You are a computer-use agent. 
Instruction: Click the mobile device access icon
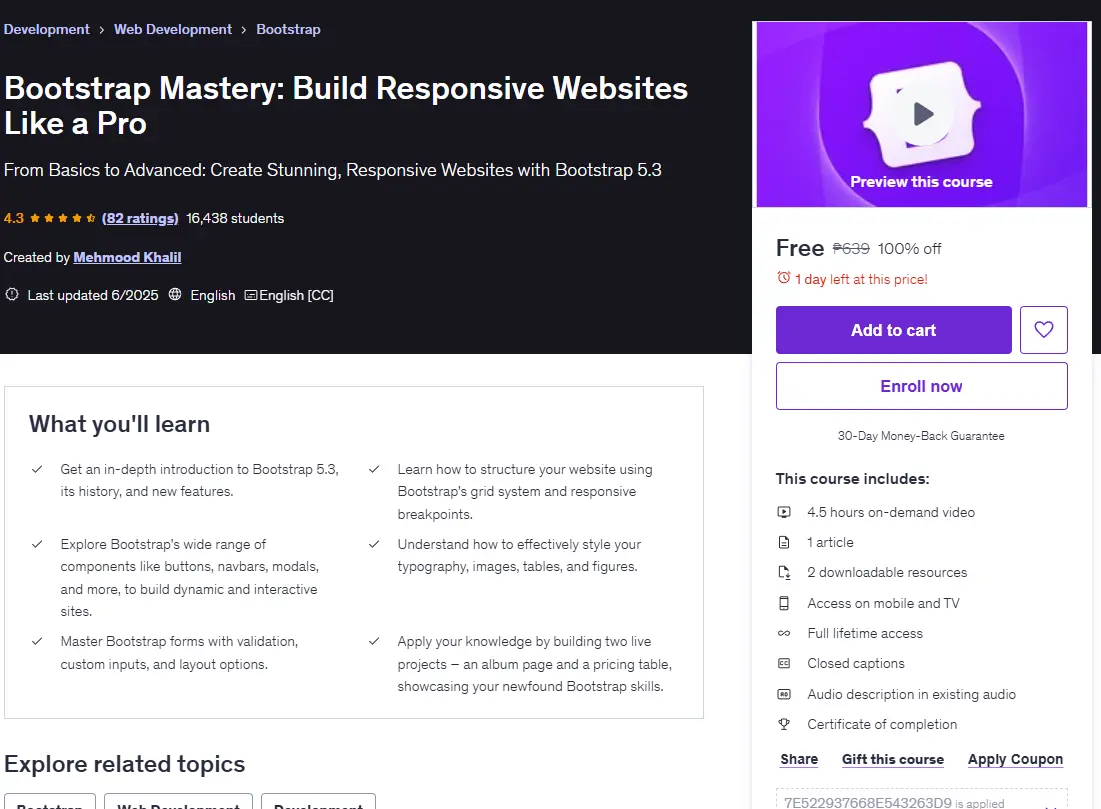click(784, 603)
